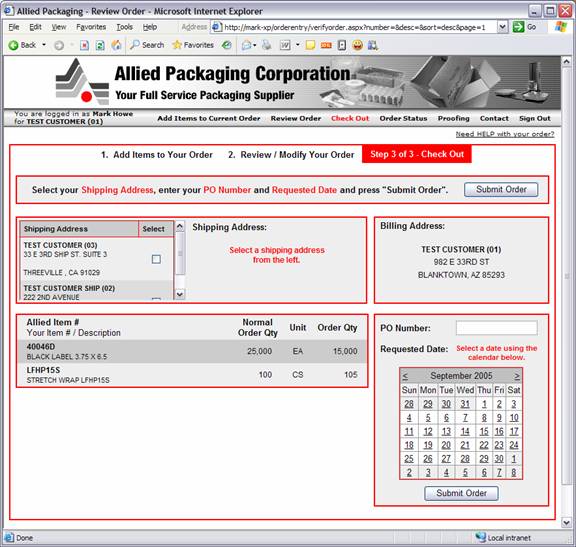Select September 15 in the calendar

tap(484, 431)
